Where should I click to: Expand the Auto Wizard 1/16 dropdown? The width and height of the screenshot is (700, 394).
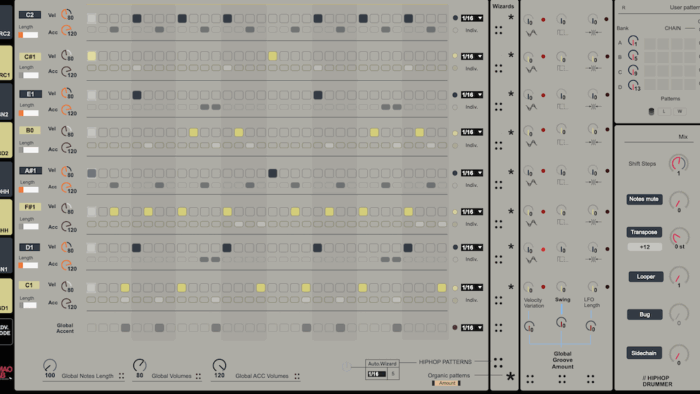pos(376,374)
